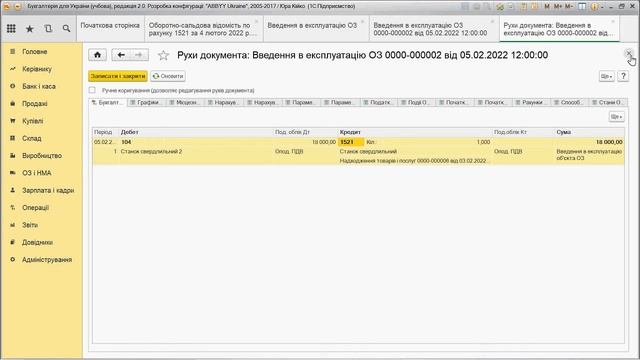
Task: Click the Оновити refresh button
Action: pyautogui.click(x=168, y=76)
